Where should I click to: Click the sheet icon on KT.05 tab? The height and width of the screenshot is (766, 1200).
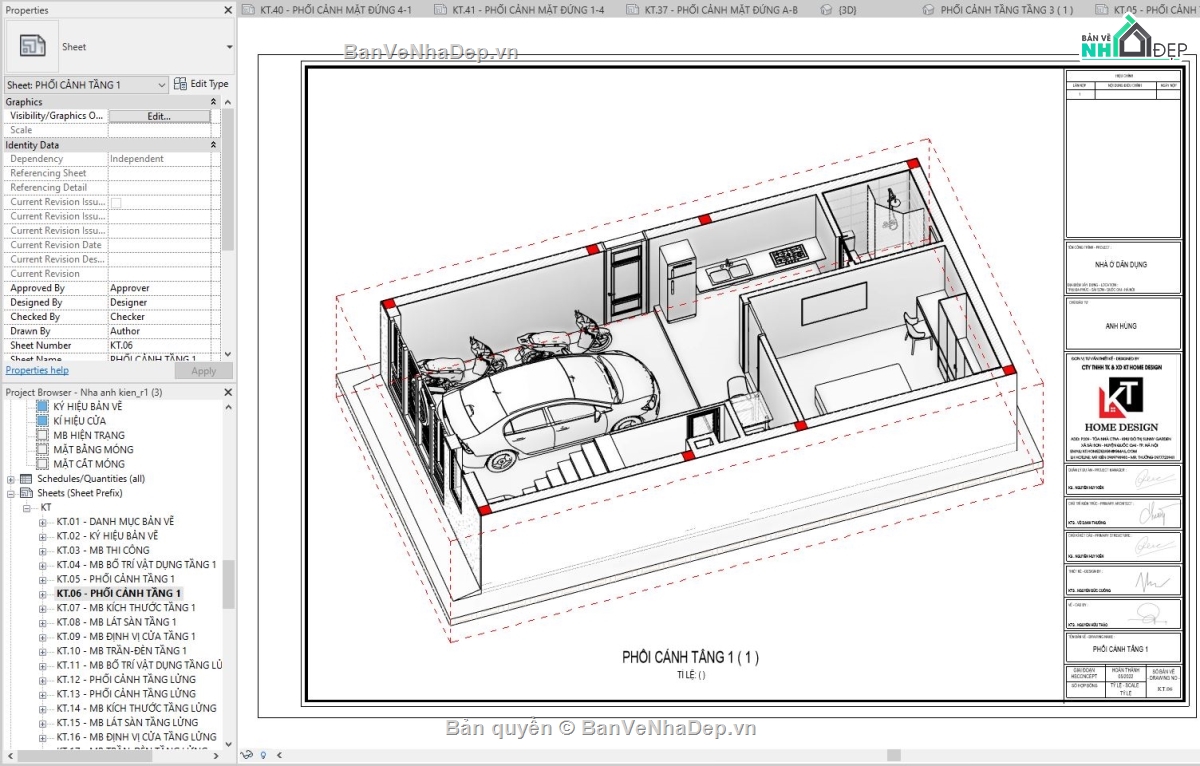(x=1103, y=10)
